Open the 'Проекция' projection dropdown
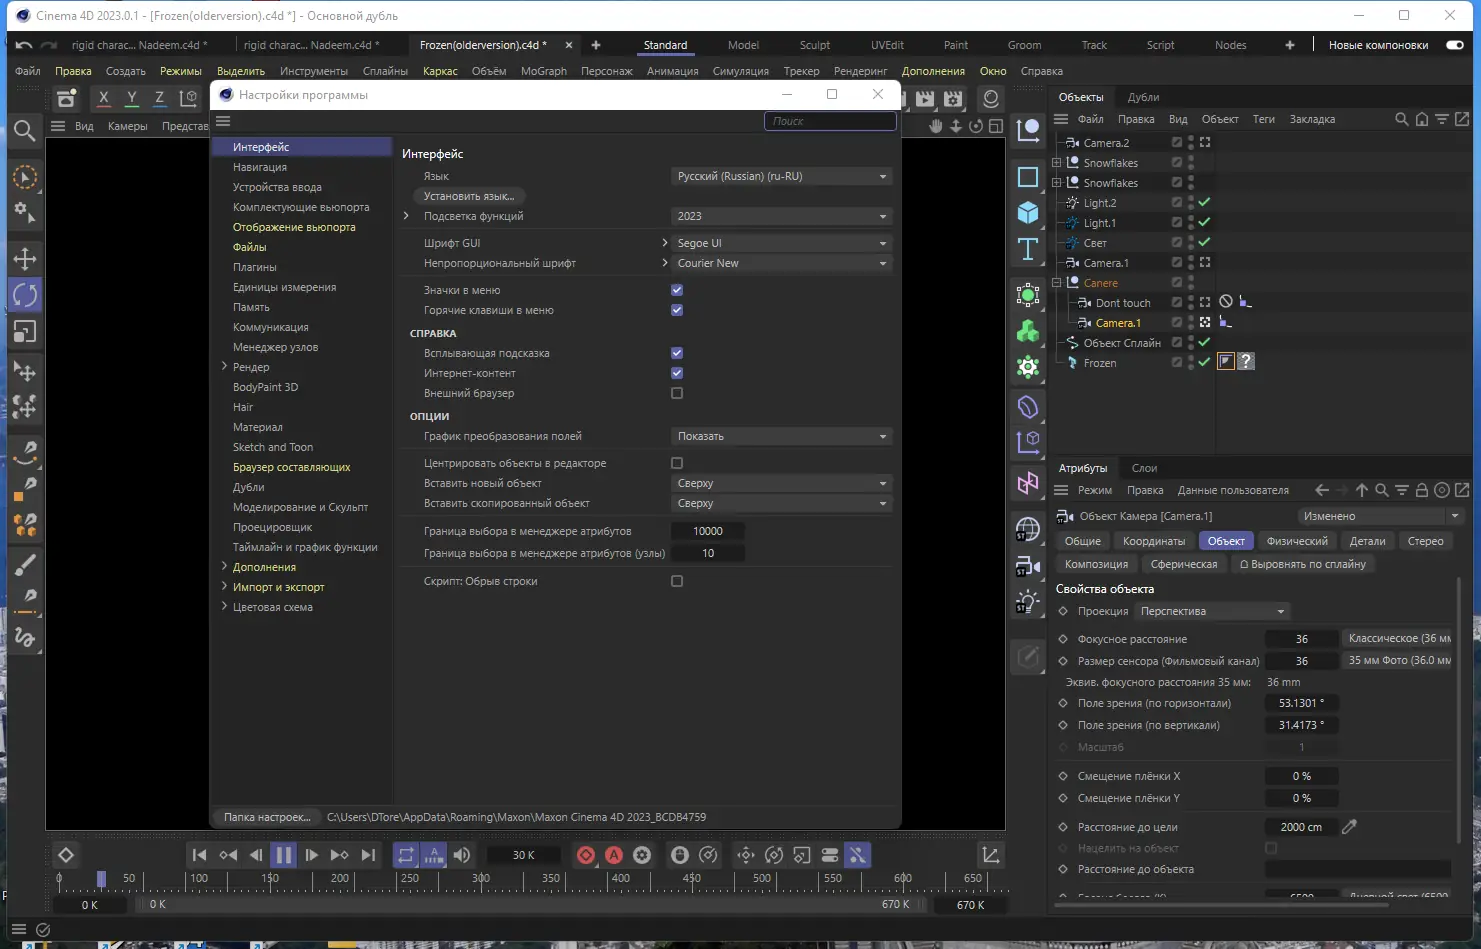Viewport: 1481px width, 949px height. (x=1212, y=611)
